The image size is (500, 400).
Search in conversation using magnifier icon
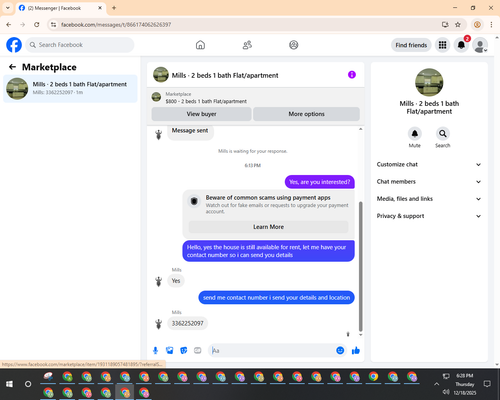[x=443, y=134]
